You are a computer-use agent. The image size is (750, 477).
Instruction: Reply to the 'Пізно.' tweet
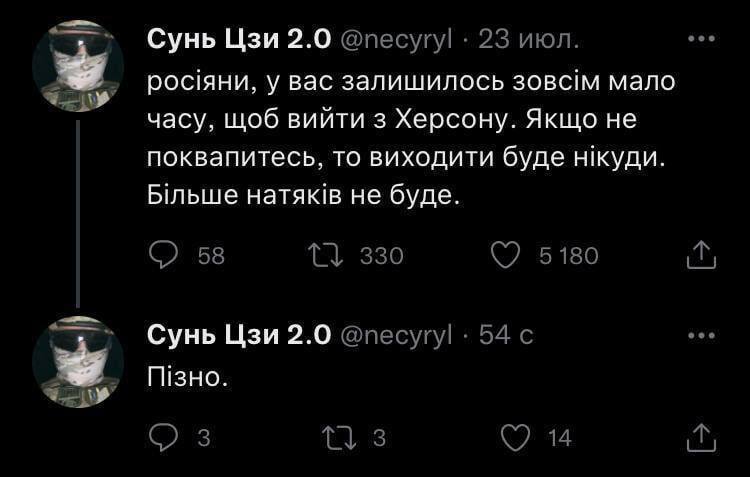[163, 436]
